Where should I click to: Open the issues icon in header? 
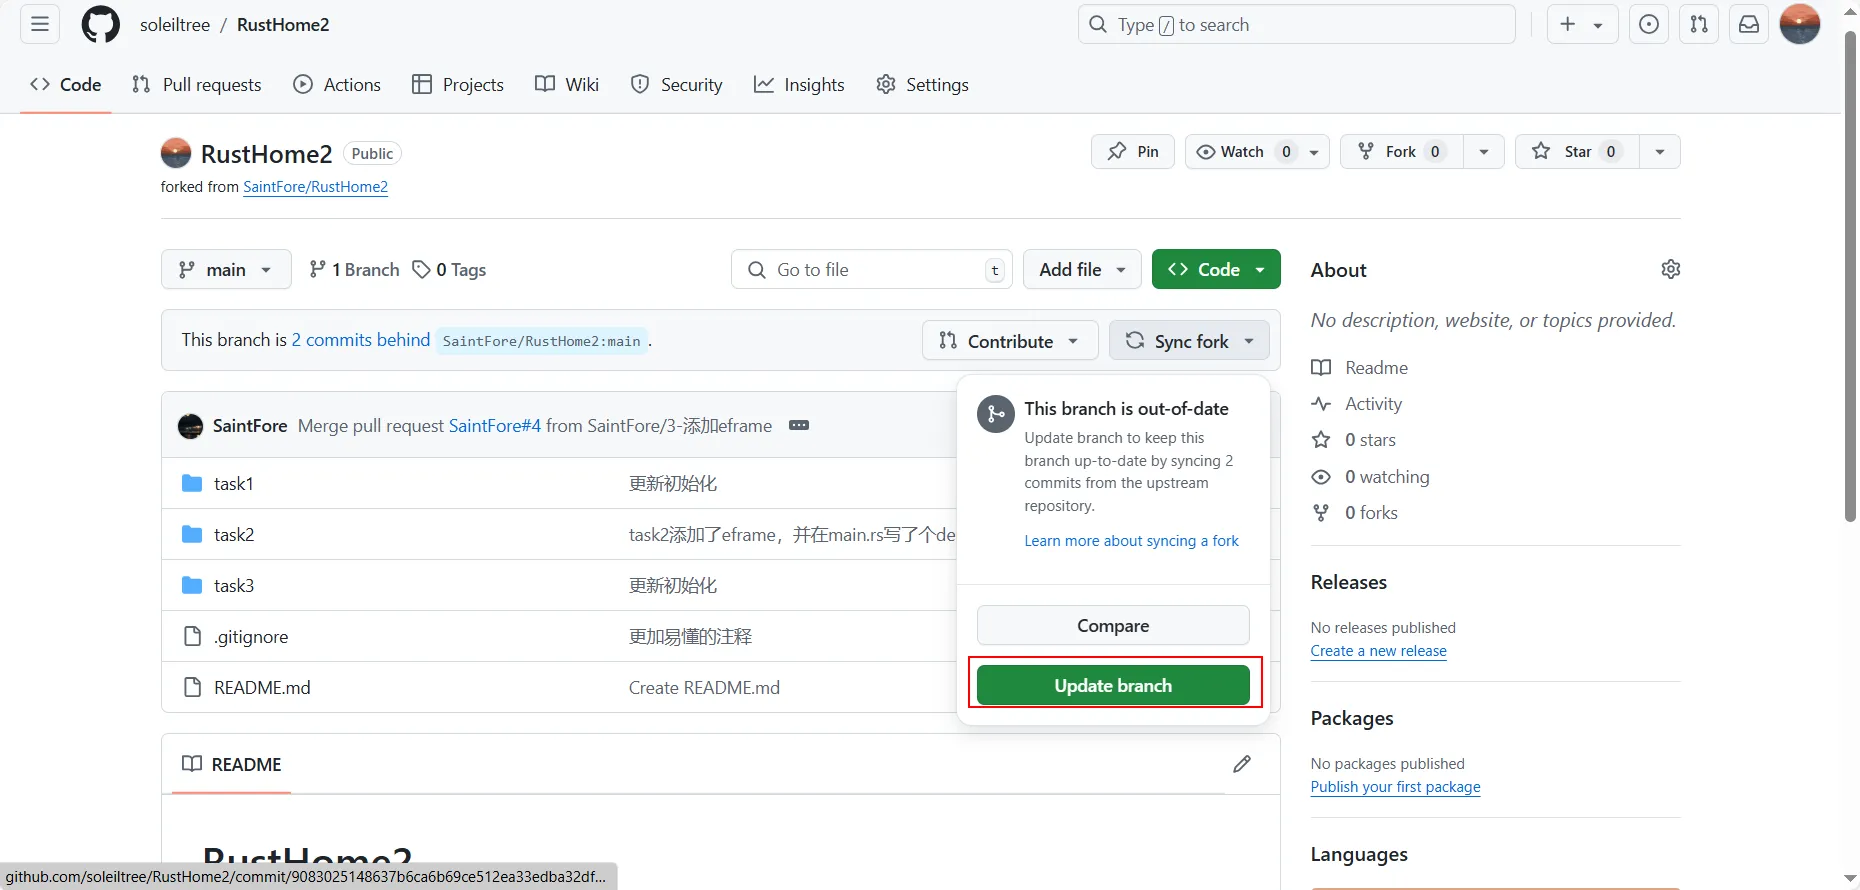pos(1649,25)
